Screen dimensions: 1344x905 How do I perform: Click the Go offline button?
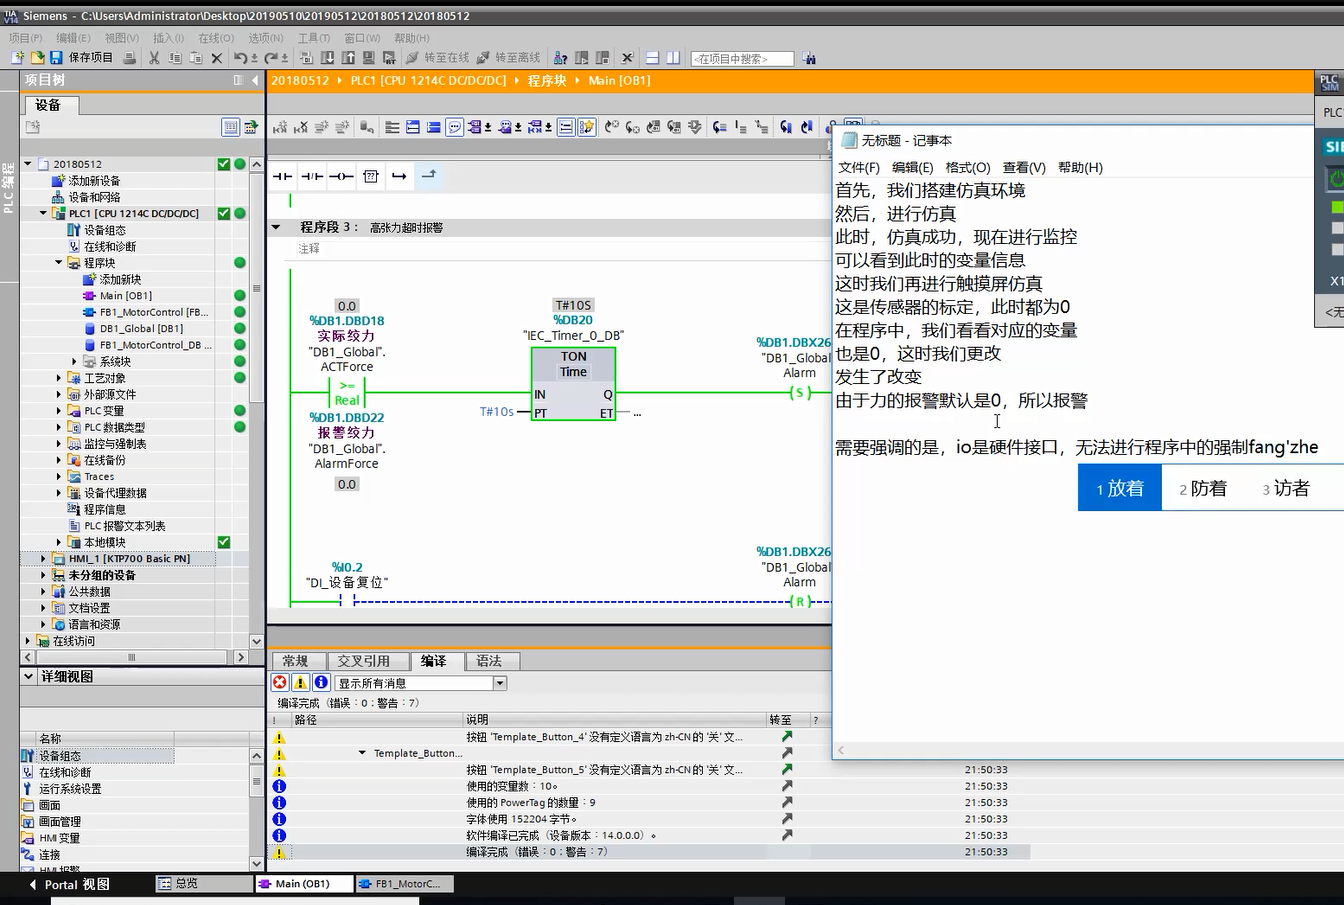click(508, 58)
